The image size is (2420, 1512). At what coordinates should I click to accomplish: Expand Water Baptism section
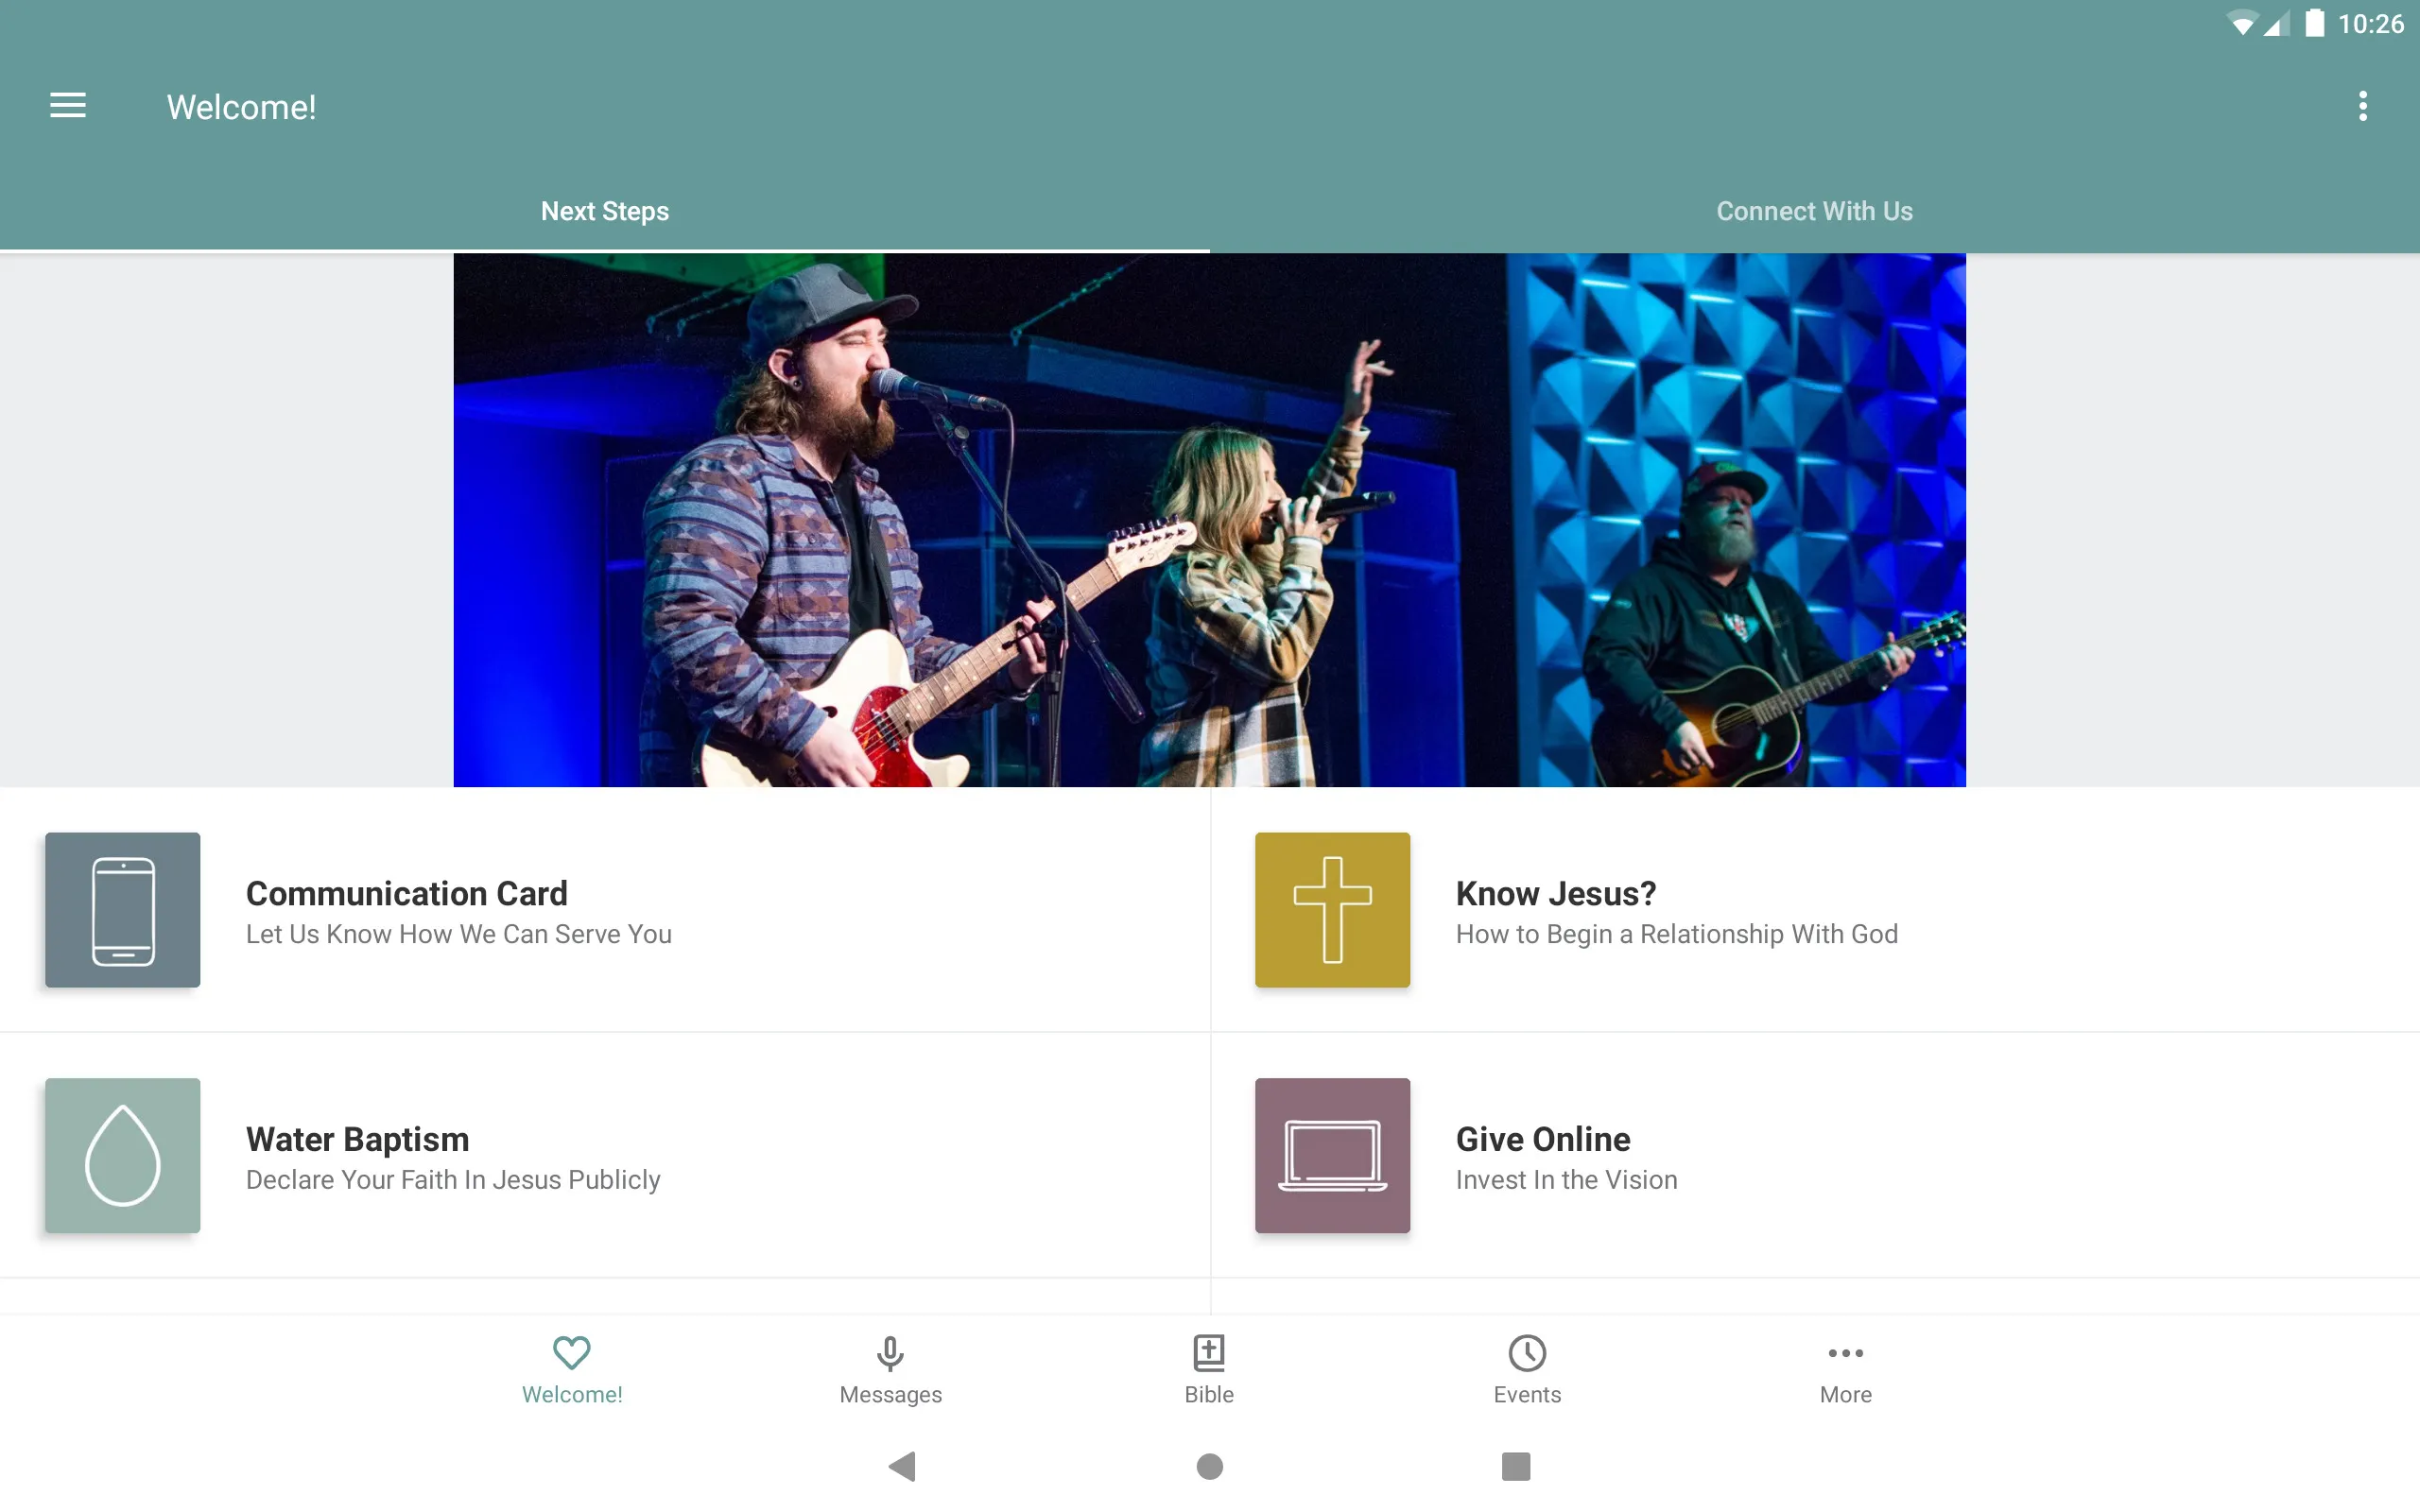pos(605,1155)
